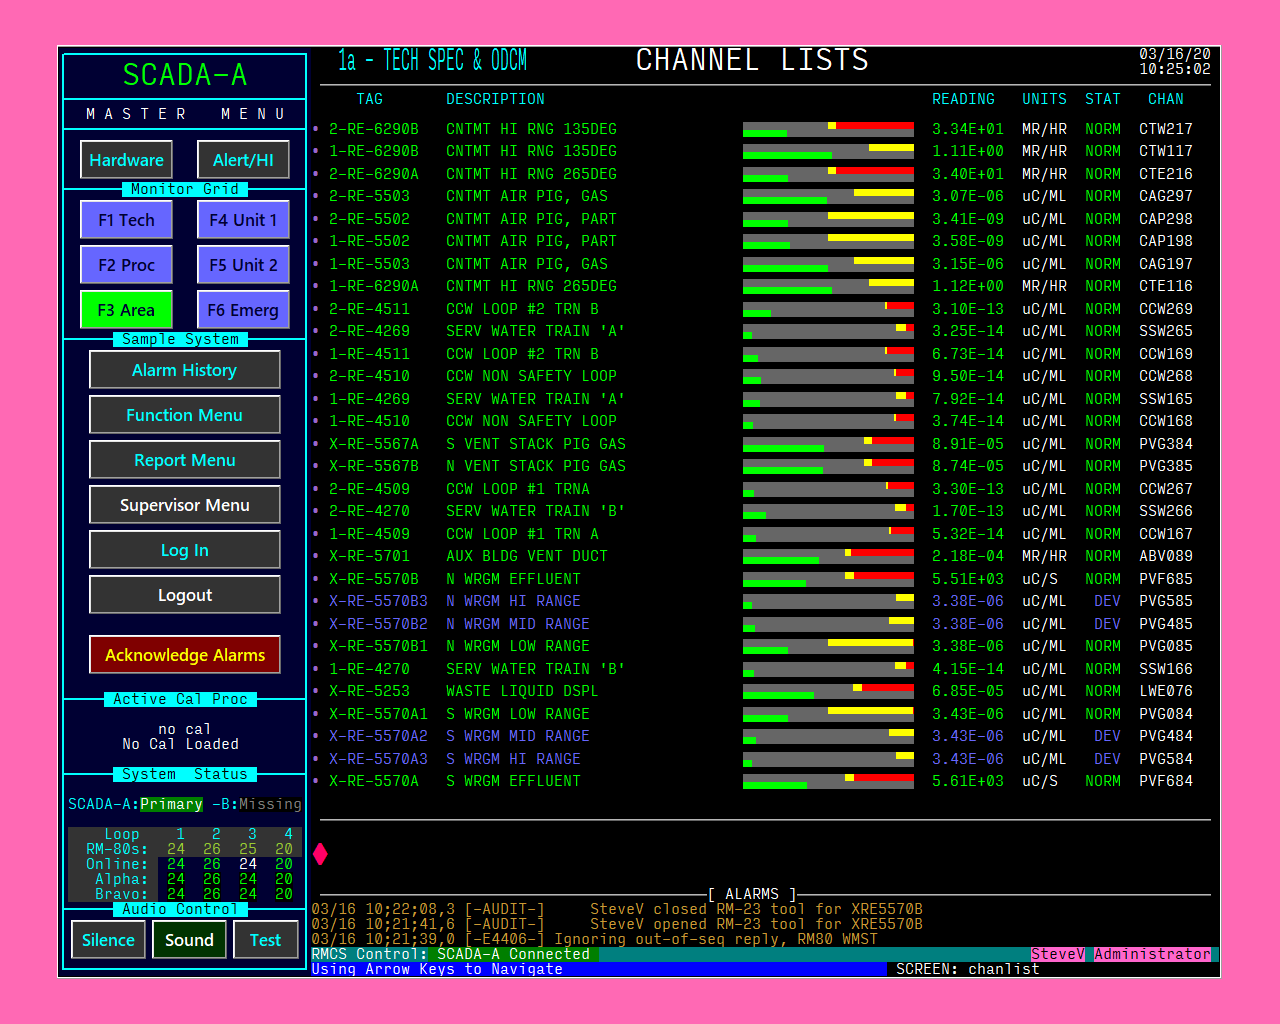The width and height of the screenshot is (1280, 1024).
Task: Click the red Acknowledge Alarms button
Action: tap(185, 655)
